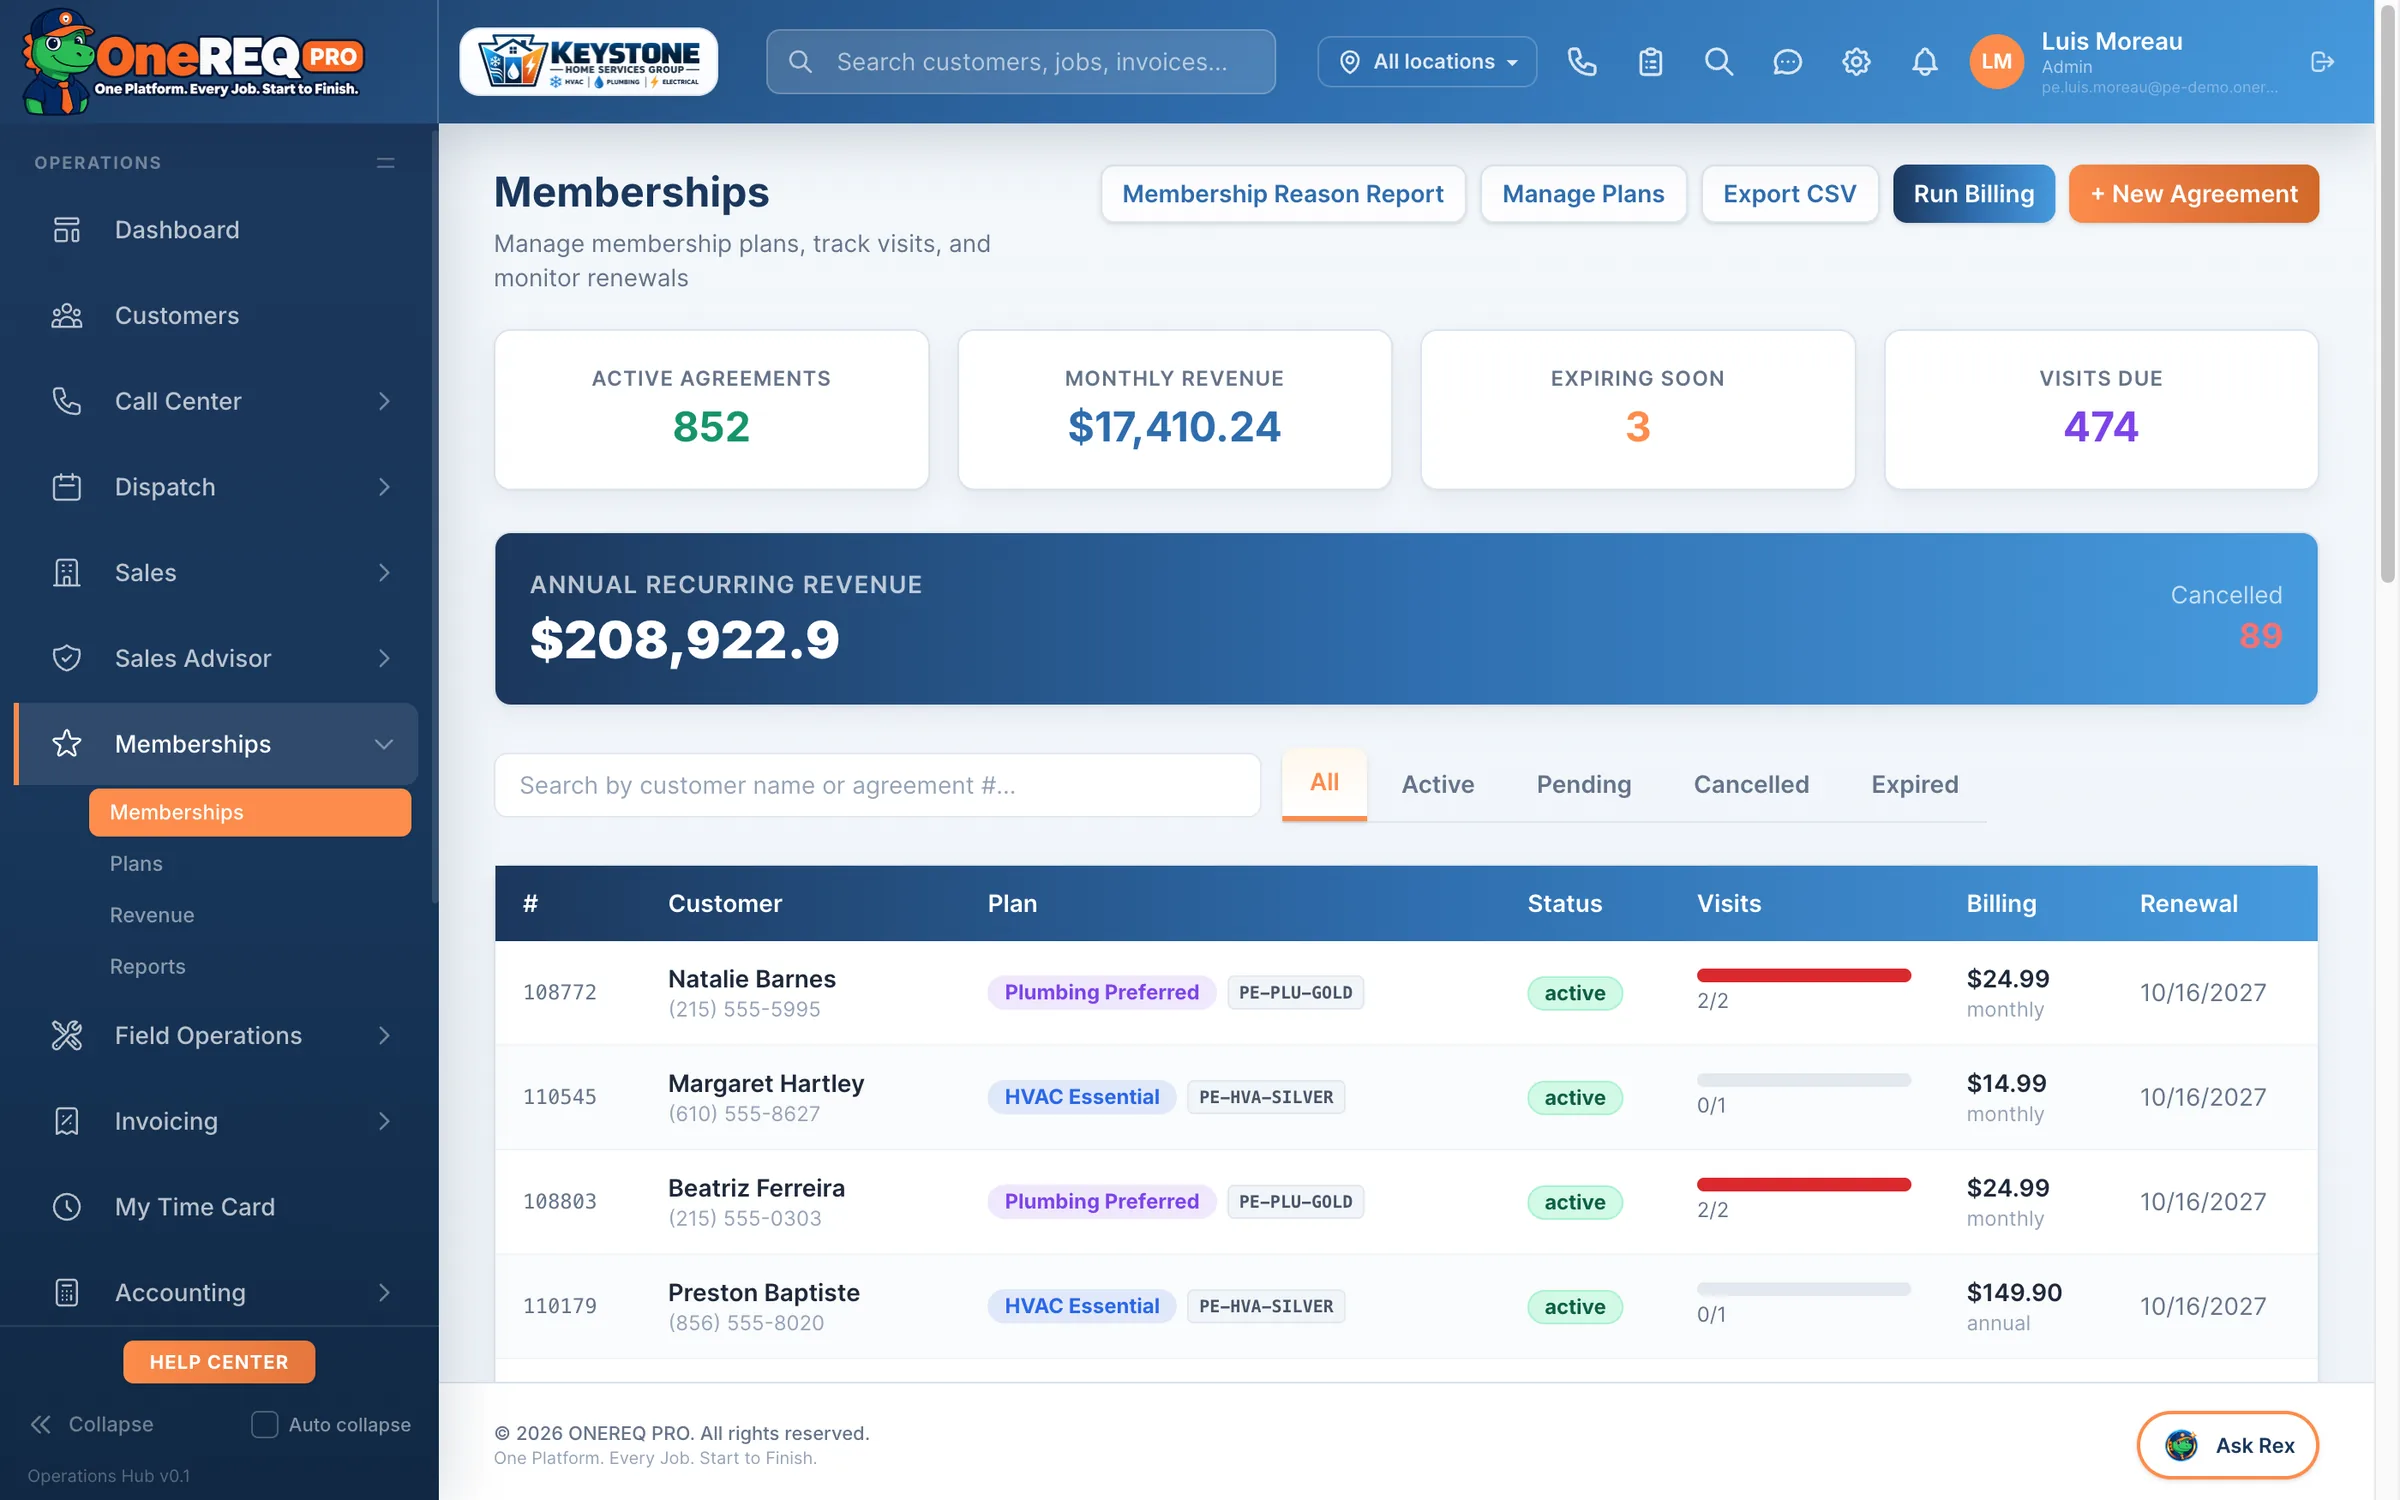Open Revenue submenu item

(x=152, y=915)
